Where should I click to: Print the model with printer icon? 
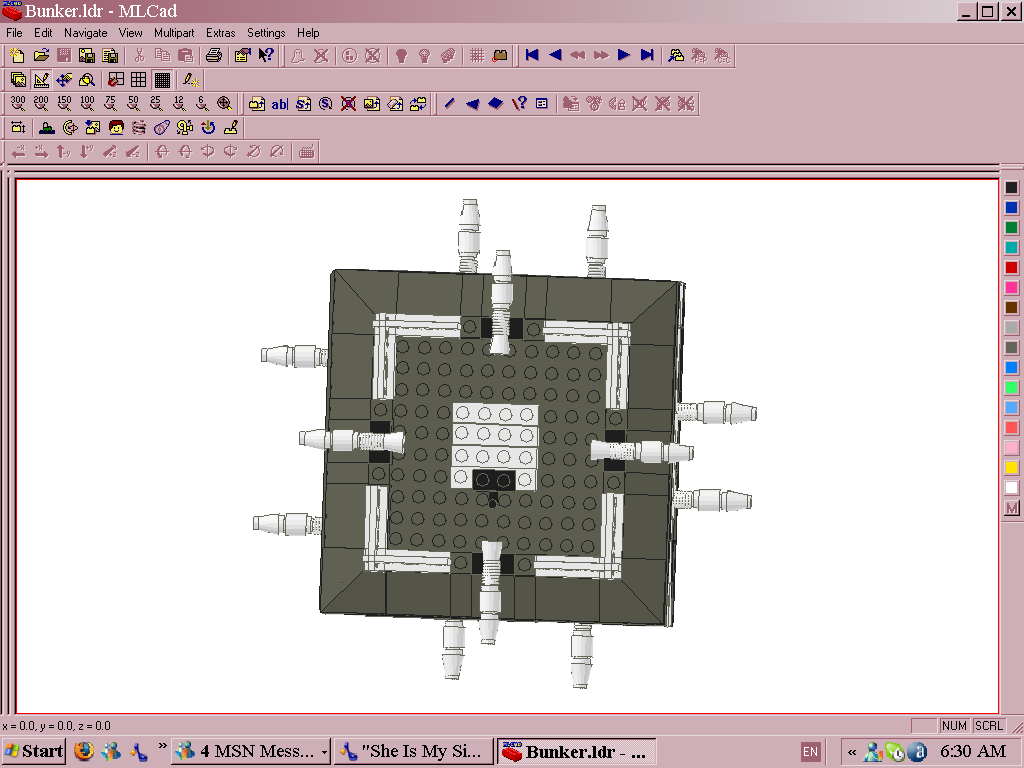click(x=214, y=56)
